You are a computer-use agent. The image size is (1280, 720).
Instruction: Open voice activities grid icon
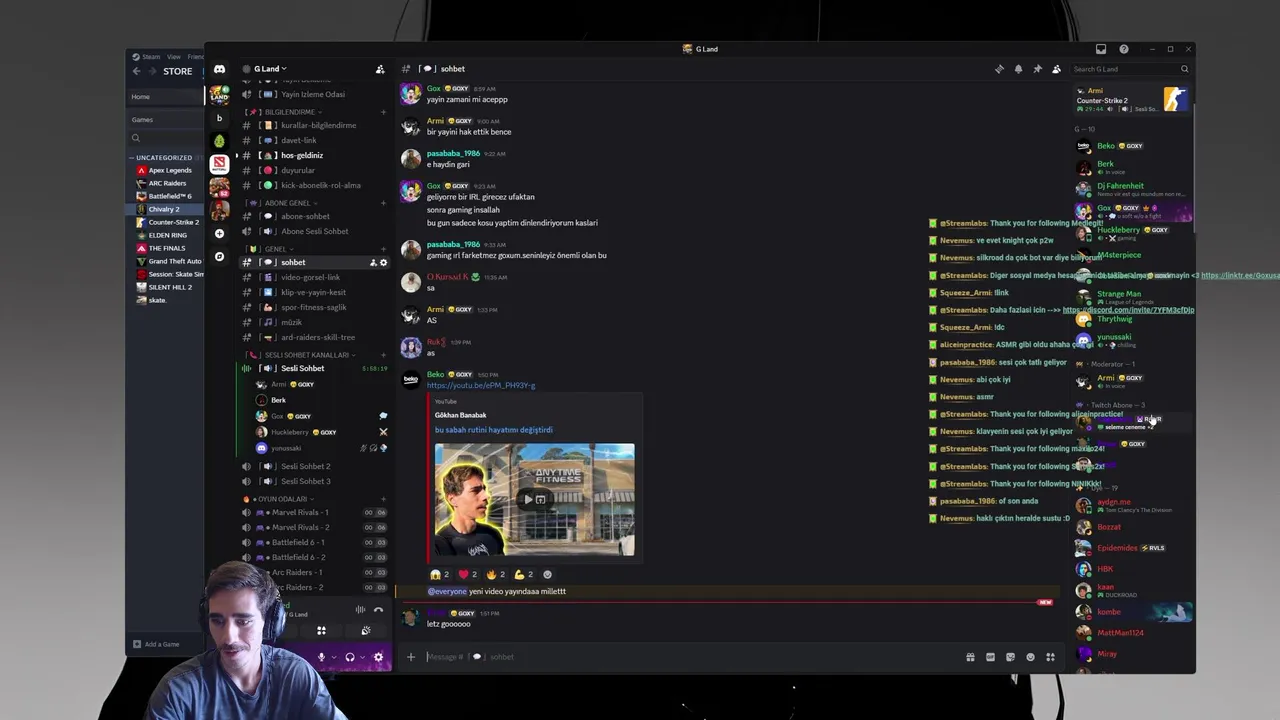click(x=321, y=631)
